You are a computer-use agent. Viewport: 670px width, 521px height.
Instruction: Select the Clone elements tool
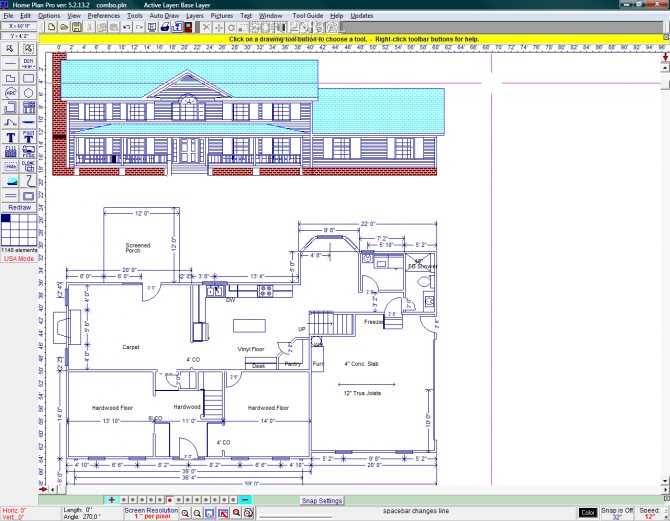[x=28, y=166]
